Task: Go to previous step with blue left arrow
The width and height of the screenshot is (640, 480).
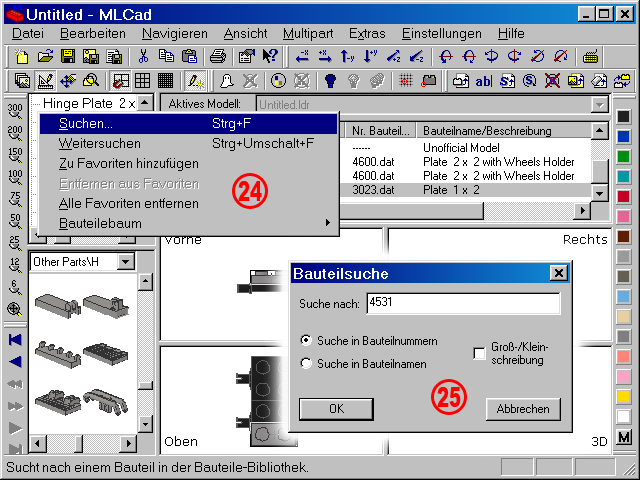Action: [x=15, y=362]
